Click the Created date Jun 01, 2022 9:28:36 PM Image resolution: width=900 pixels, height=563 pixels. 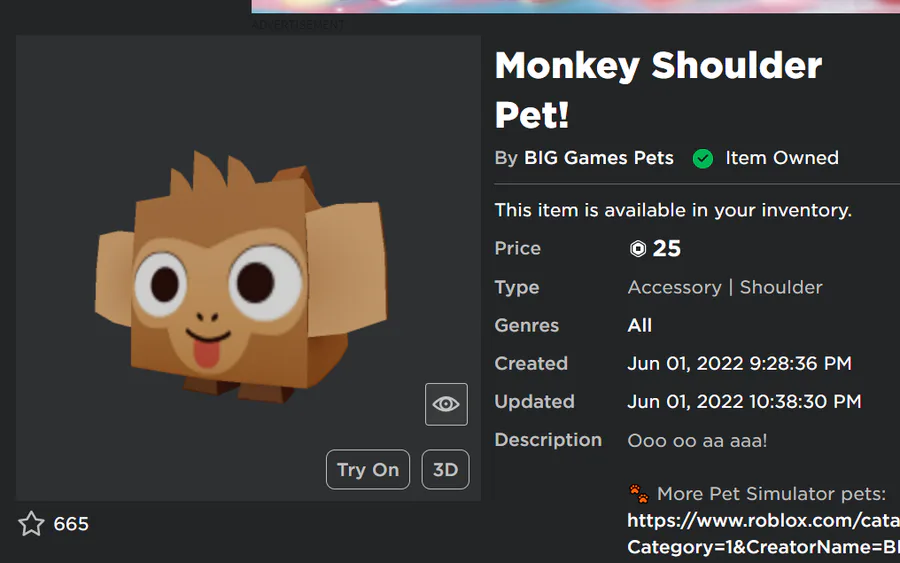click(x=739, y=363)
